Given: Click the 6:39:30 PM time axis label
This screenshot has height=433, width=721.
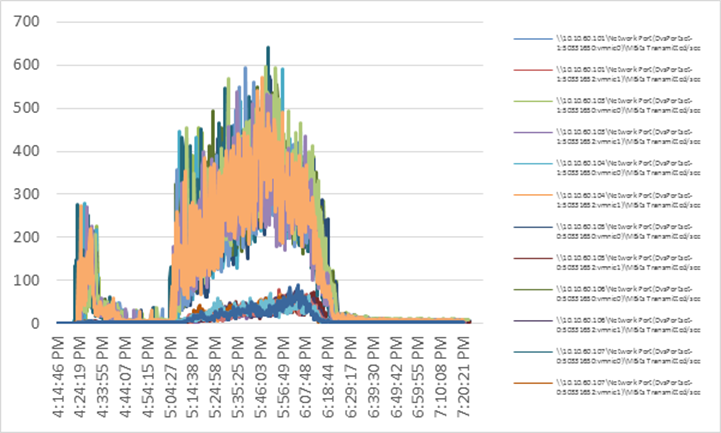Looking at the screenshot, I should (x=373, y=377).
